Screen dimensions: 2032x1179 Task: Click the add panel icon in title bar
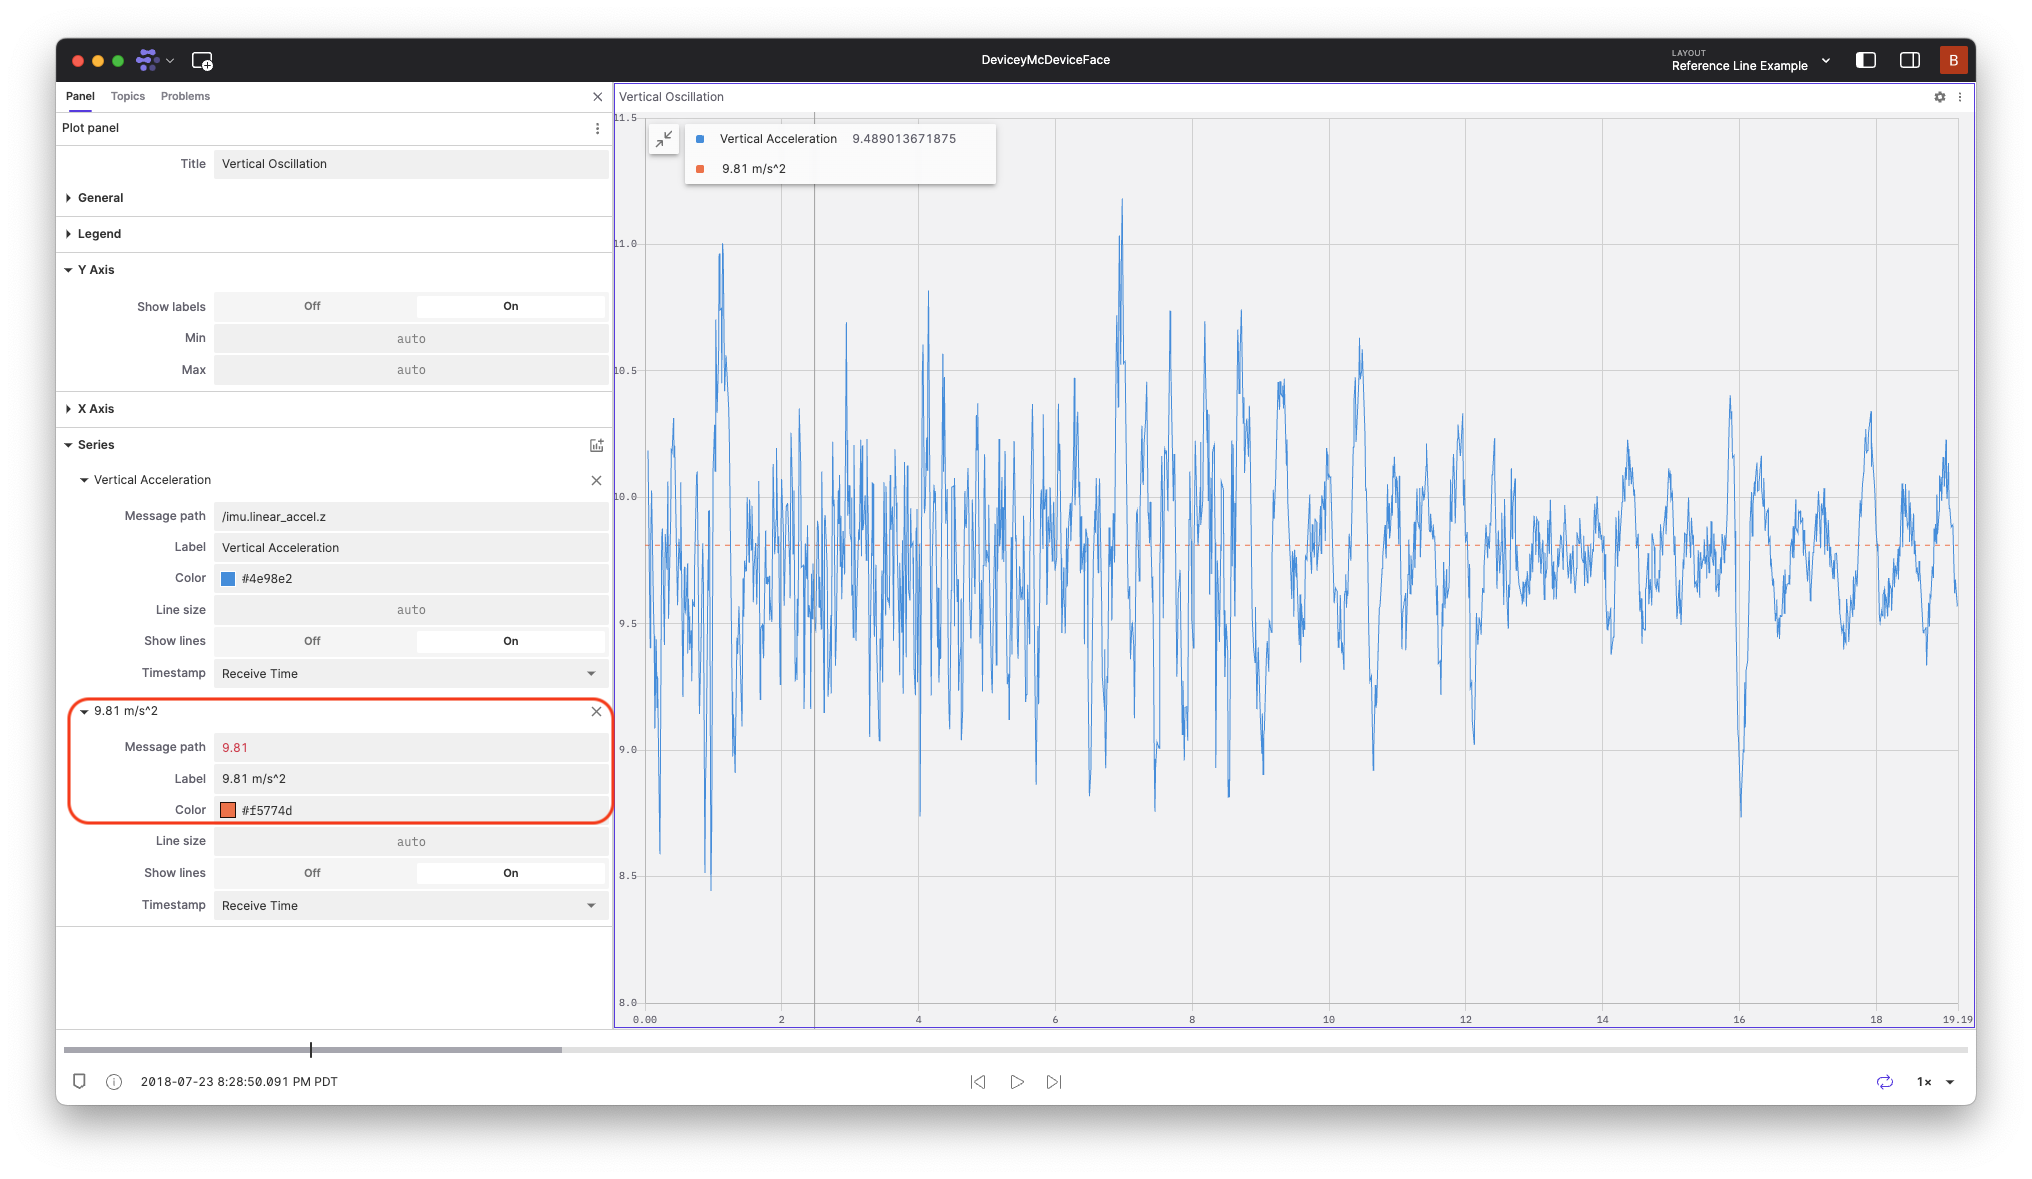point(202,61)
